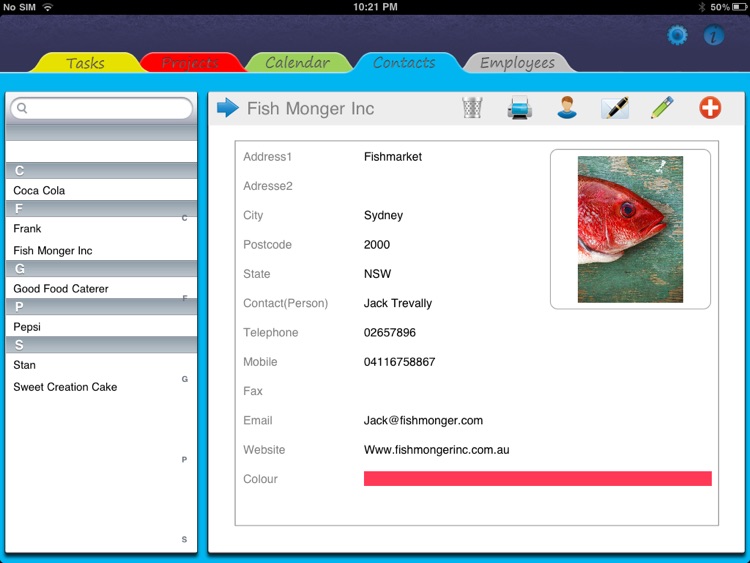Compose email with envelope pen icon
This screenshot has width=750, height=563.
pos(615,108)
